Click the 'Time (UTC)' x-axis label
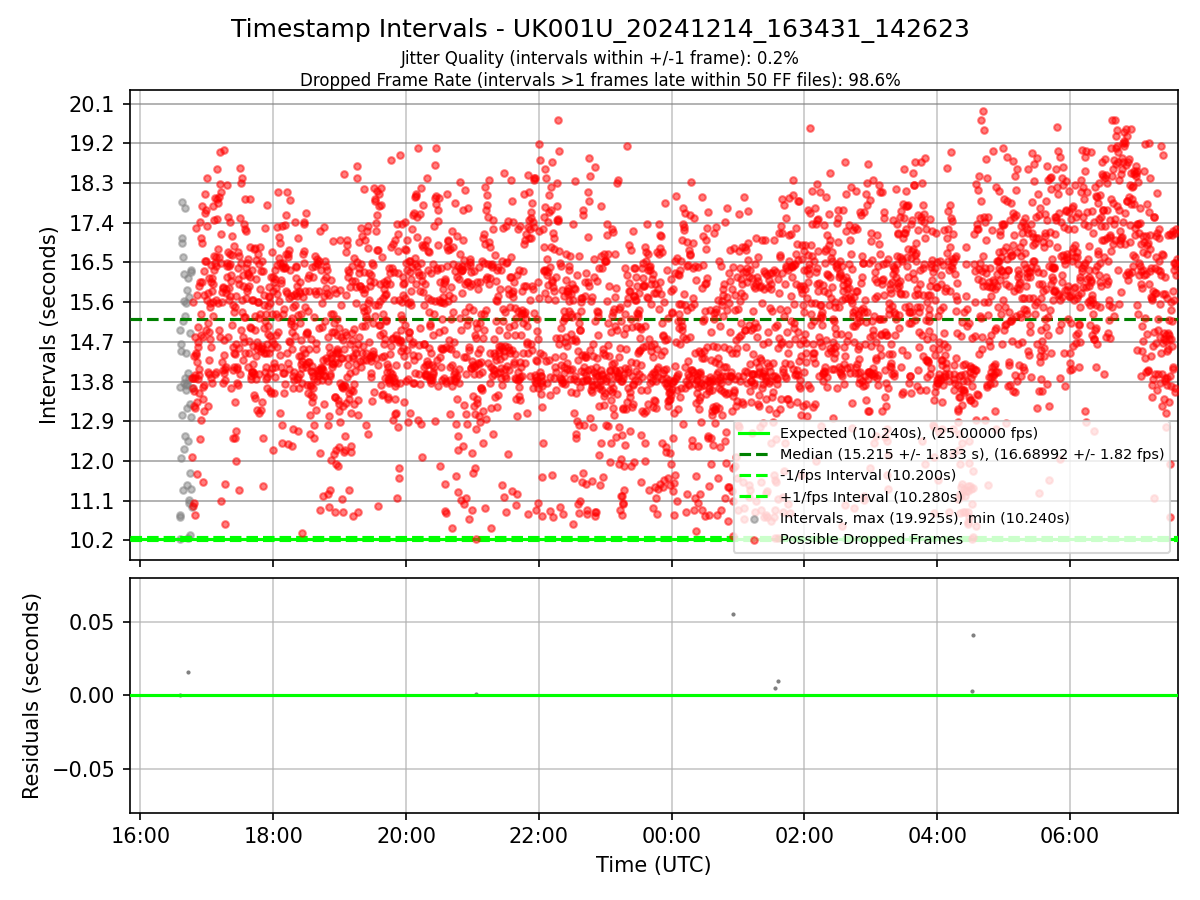 pyautogui.click(x=653, y=865)
